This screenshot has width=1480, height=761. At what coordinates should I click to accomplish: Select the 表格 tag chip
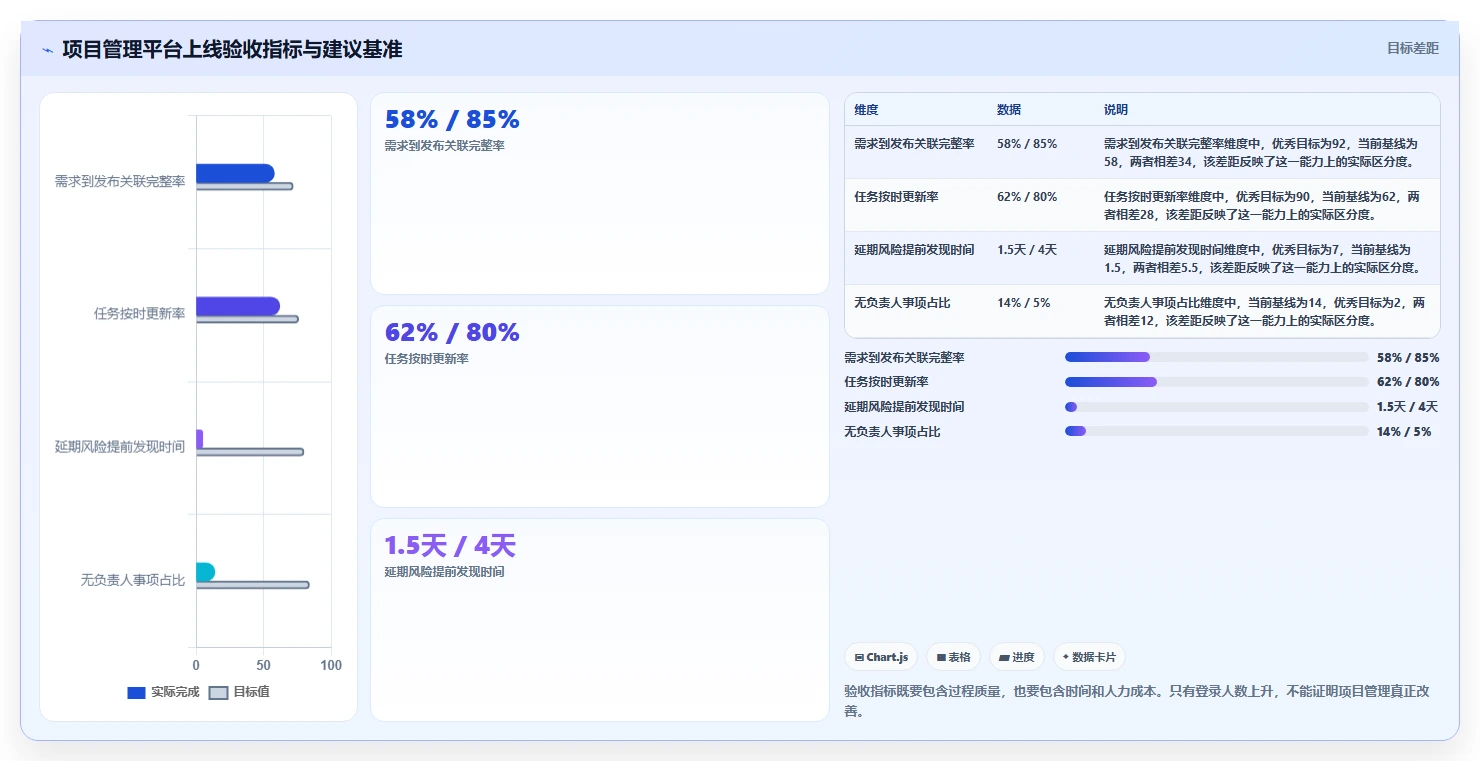[x=954, y=657]
